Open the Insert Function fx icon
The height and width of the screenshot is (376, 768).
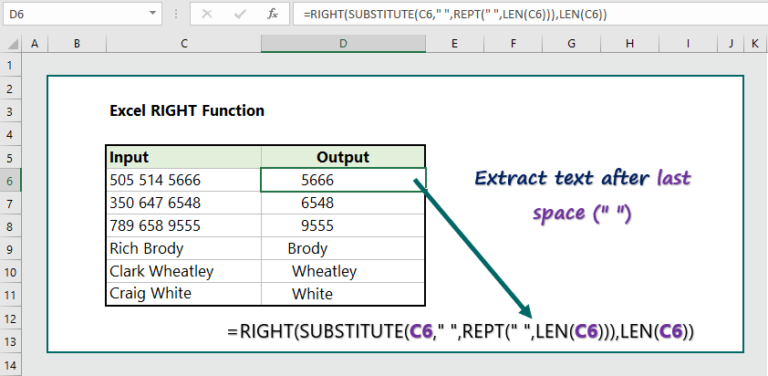(273, 14)
